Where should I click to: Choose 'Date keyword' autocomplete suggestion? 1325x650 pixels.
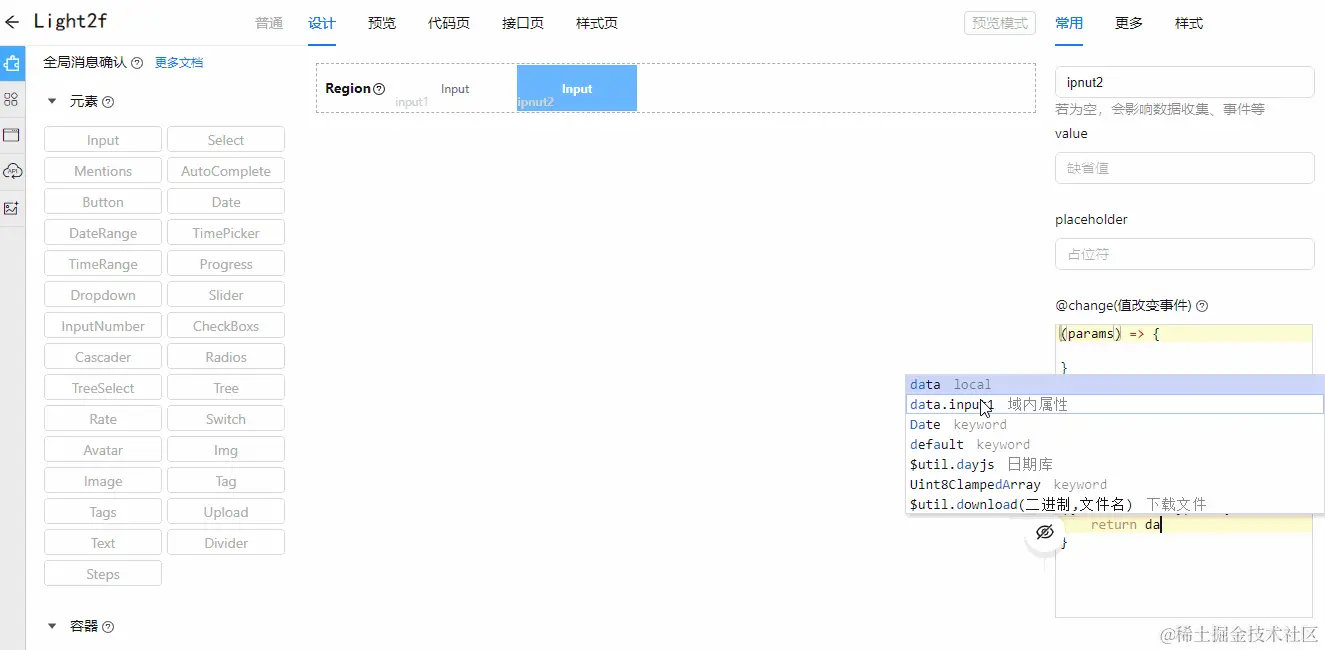[x=1115, y=424]
